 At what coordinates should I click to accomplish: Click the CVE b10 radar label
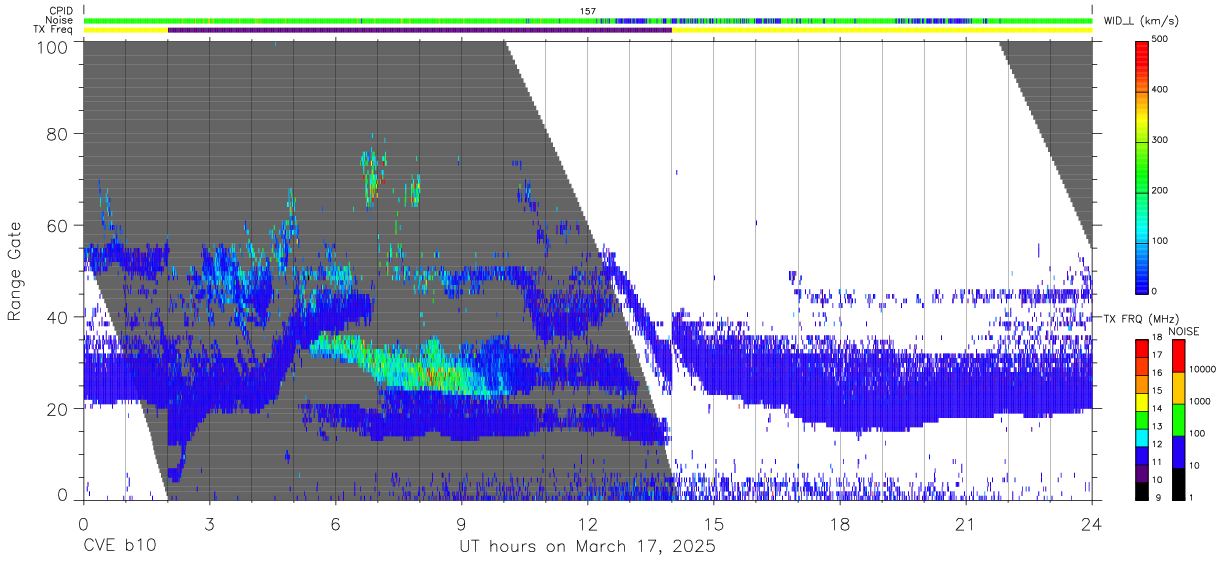(119, 547)
